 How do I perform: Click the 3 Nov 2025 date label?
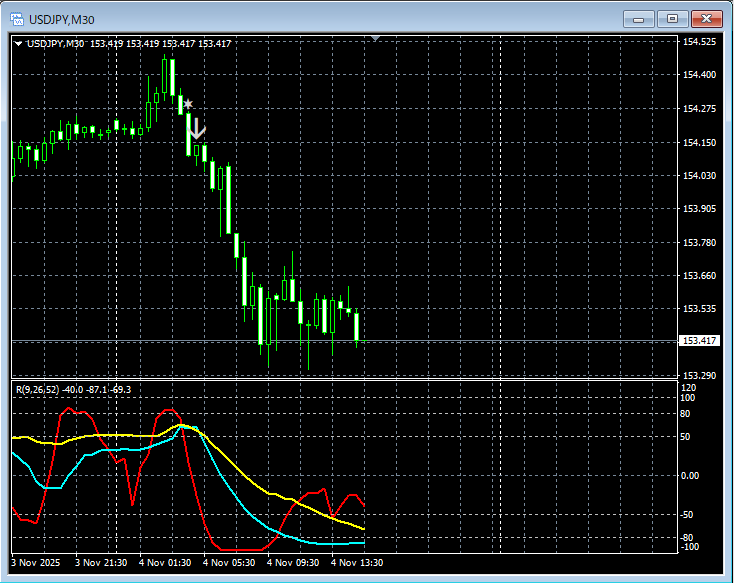[x=37, y=563]
